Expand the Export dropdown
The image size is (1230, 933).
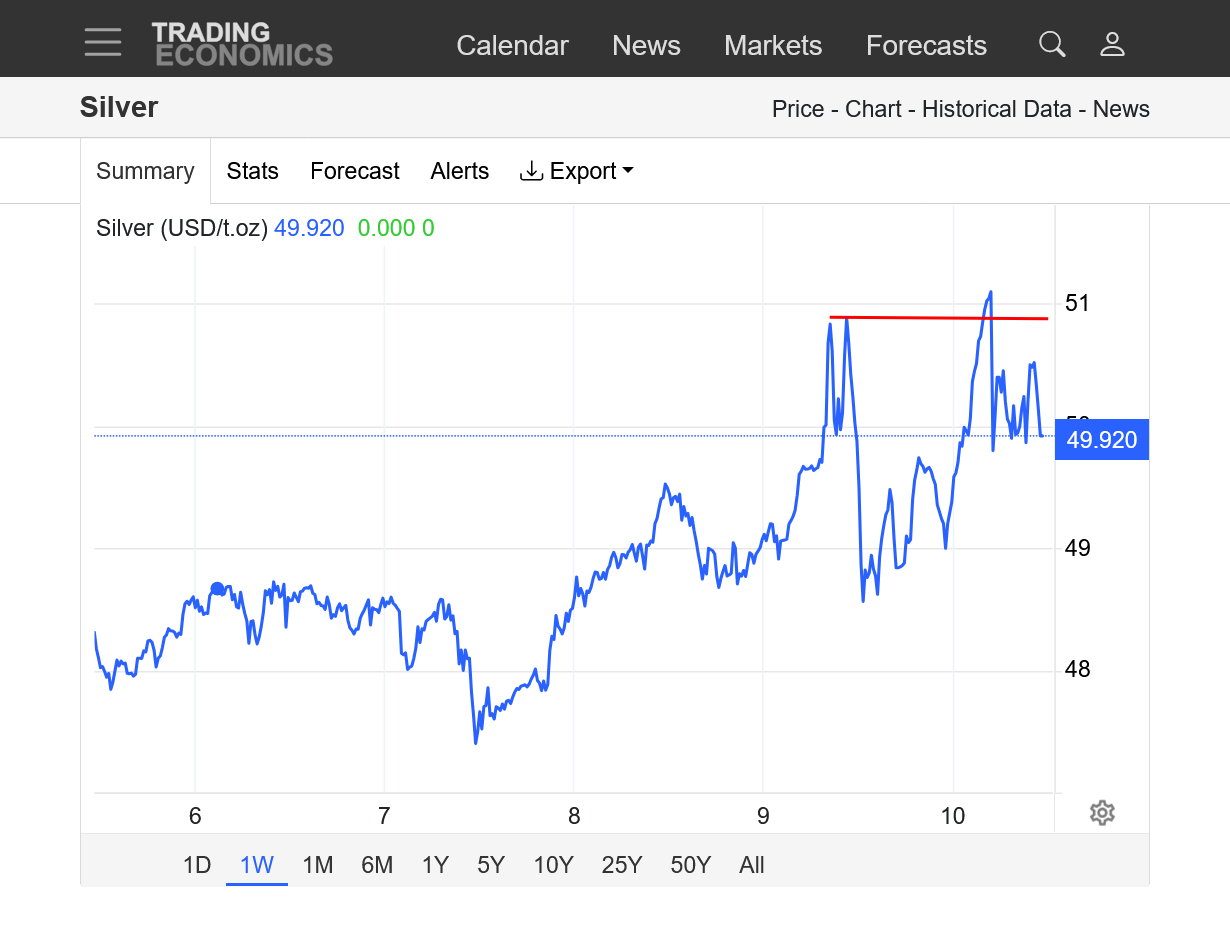tap(577, 171)
